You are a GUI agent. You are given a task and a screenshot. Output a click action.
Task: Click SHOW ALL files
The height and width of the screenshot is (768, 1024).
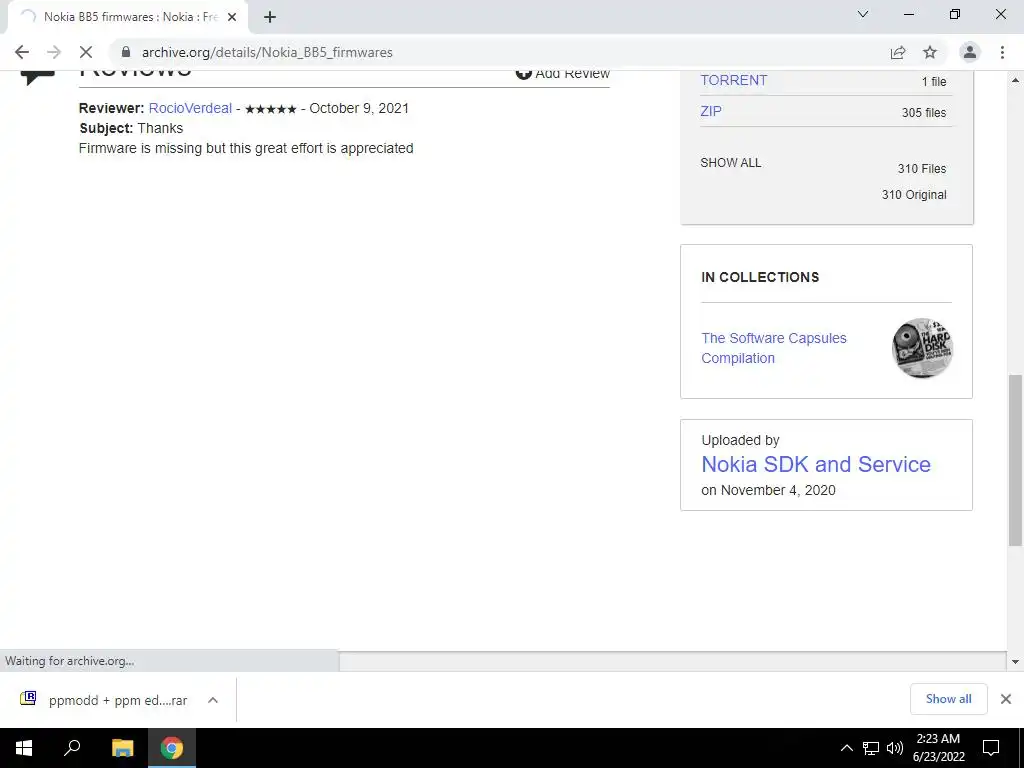[x=731, y=163]
